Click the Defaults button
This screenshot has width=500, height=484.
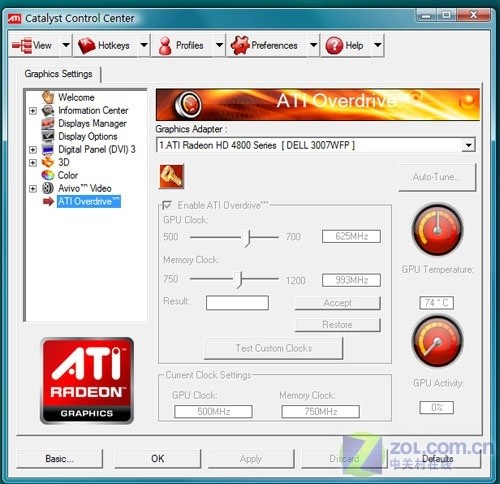437,459
